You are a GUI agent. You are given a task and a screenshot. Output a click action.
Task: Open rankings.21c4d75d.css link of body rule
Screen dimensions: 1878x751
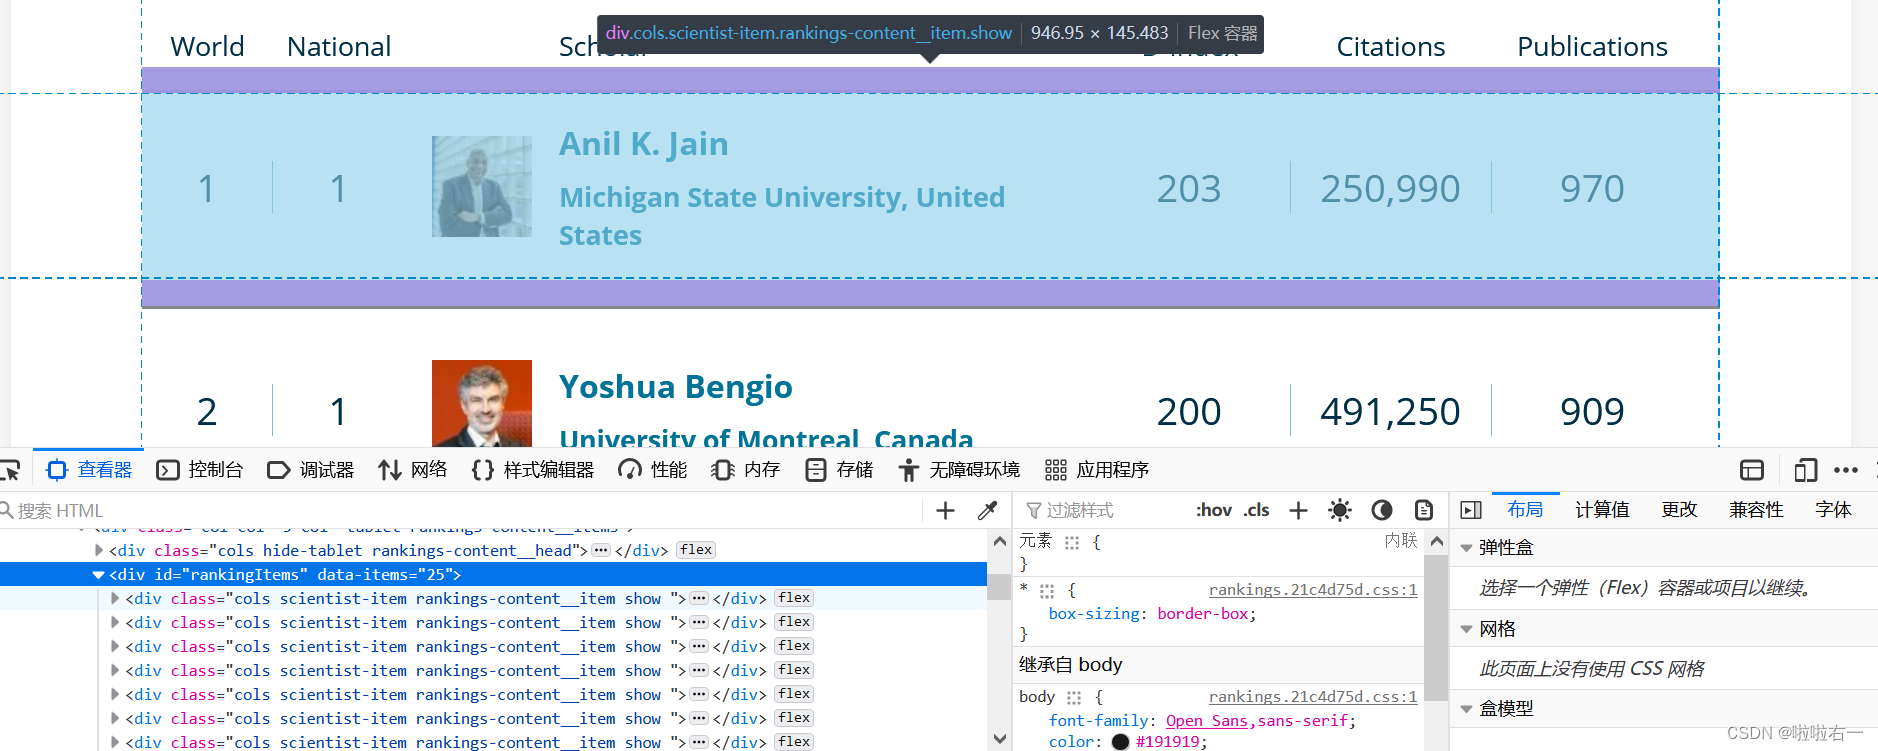click(x=1313, y=697)
